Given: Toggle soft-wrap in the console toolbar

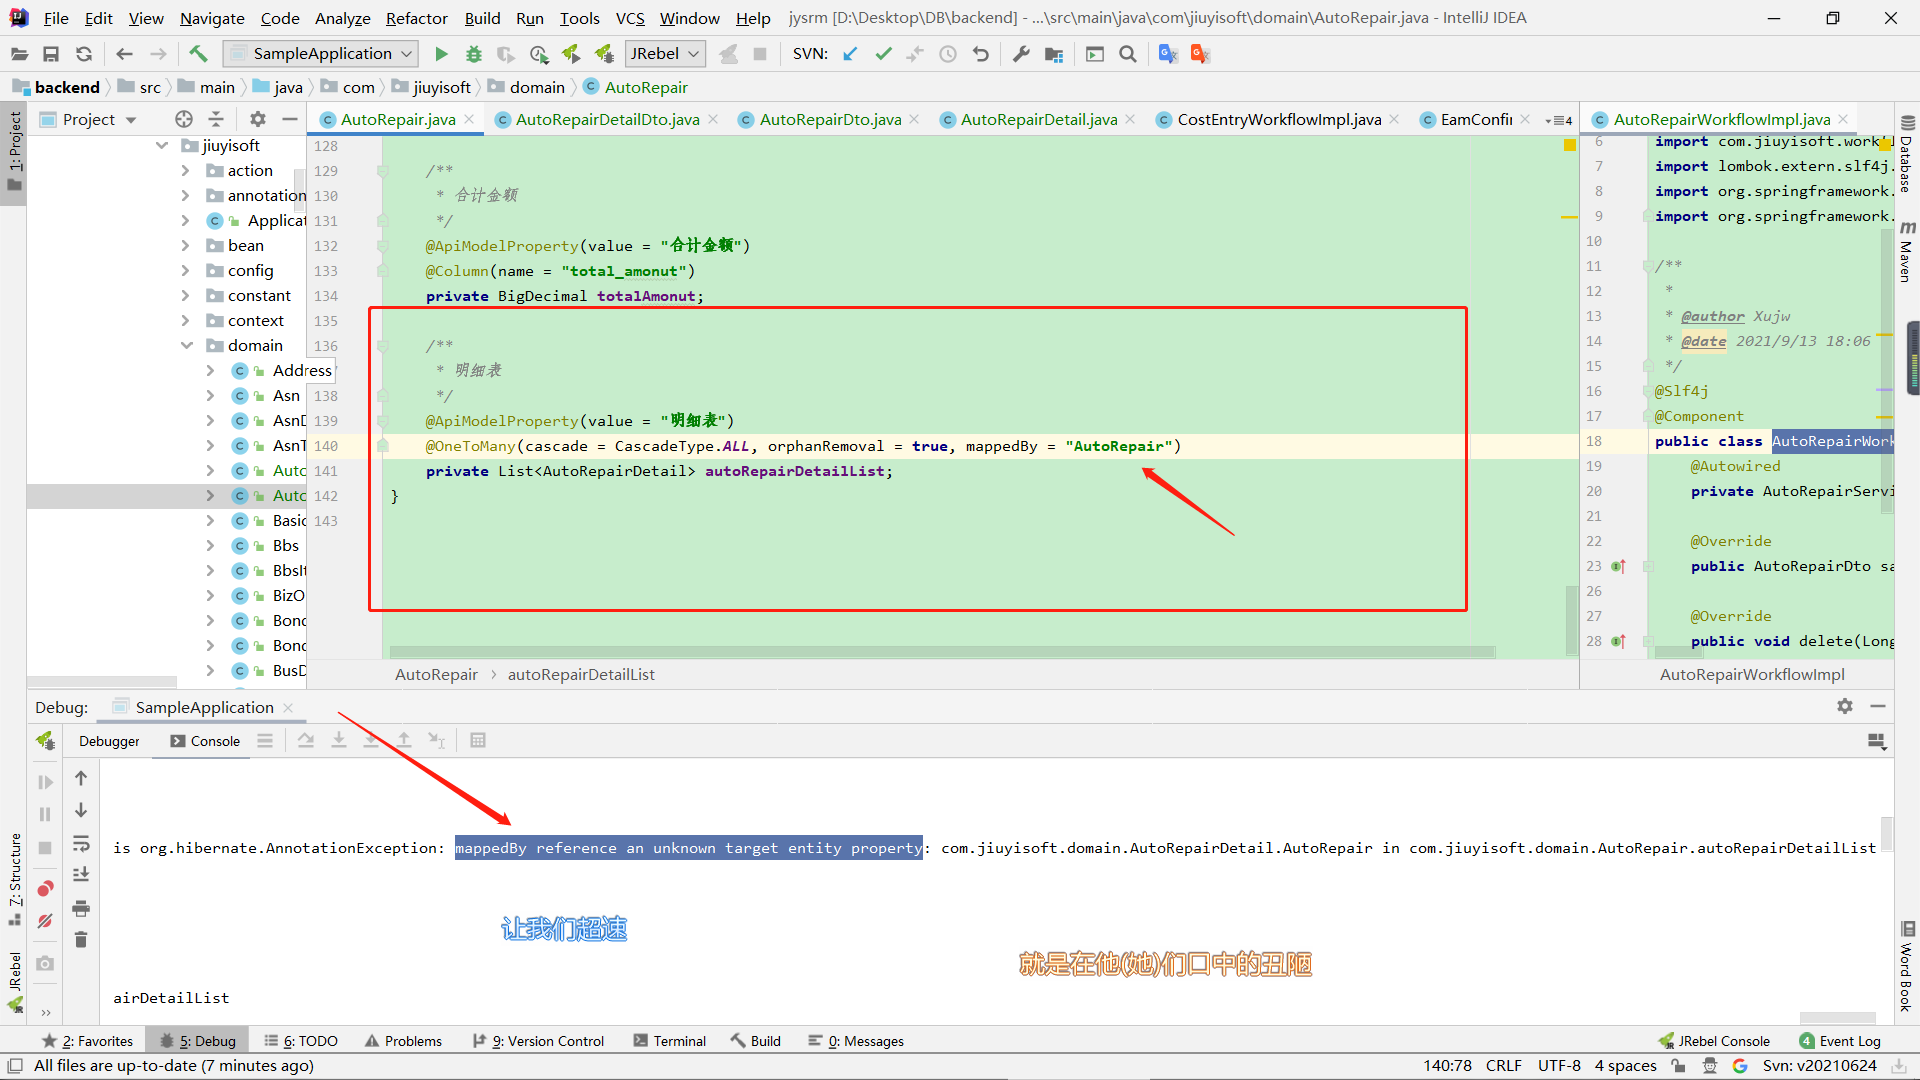Looking at the screenshot, I should 81,845.
